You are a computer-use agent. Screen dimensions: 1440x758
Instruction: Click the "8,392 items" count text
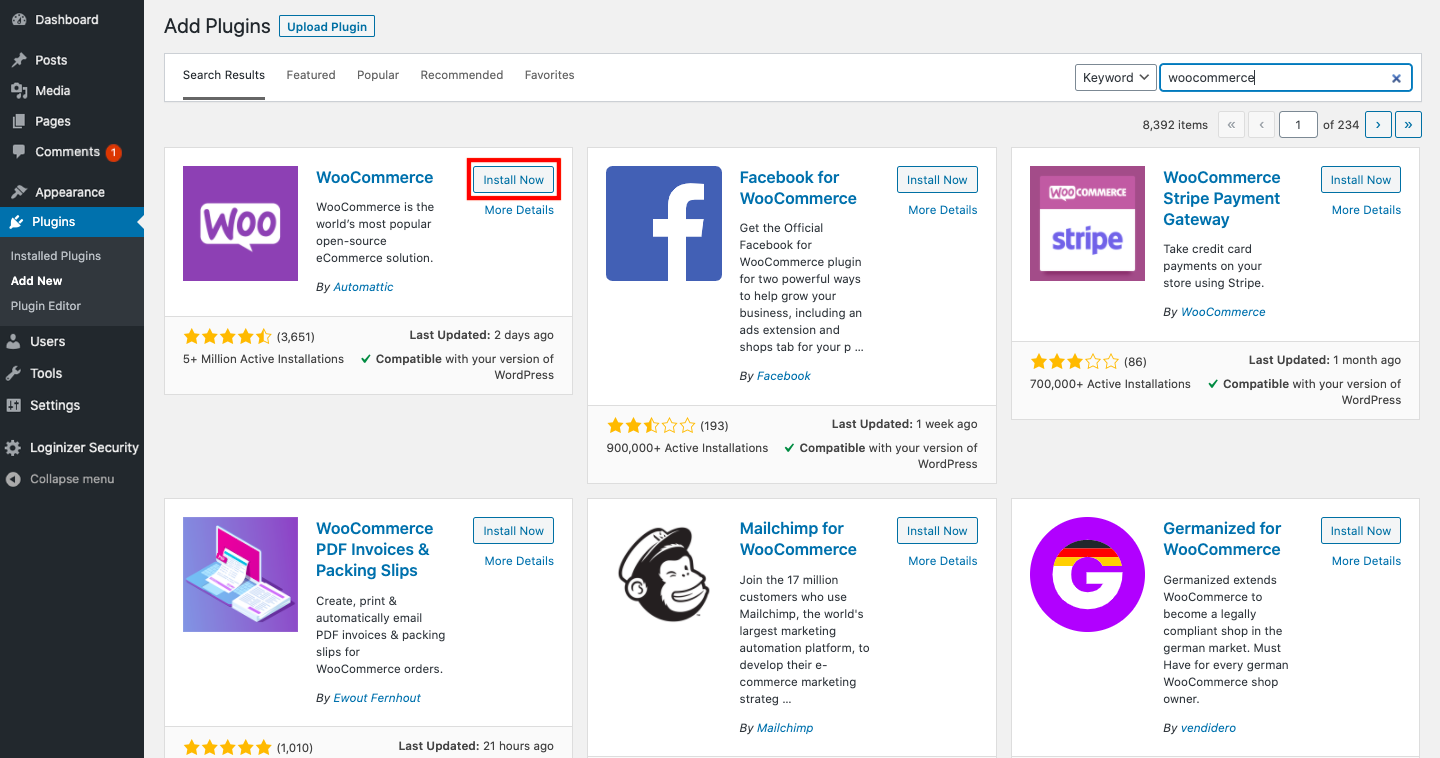click(x=1175, y=125)
